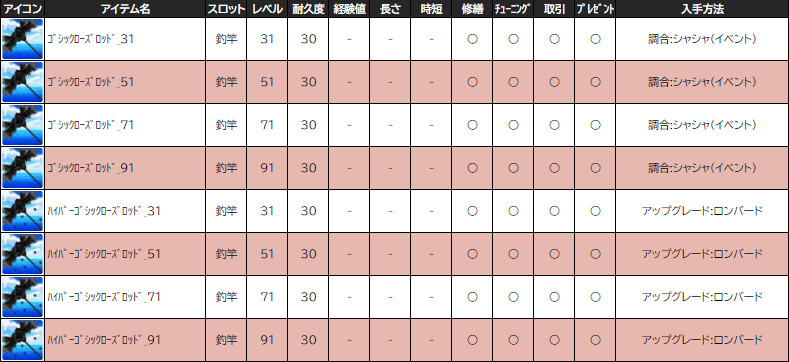This screenshot has width=789, height=362.
Task: Click 調合:シャシャ(イベント) in the ゴシックローズロッド_91 row
Action: pyautogui.click(x=702, y=168)
